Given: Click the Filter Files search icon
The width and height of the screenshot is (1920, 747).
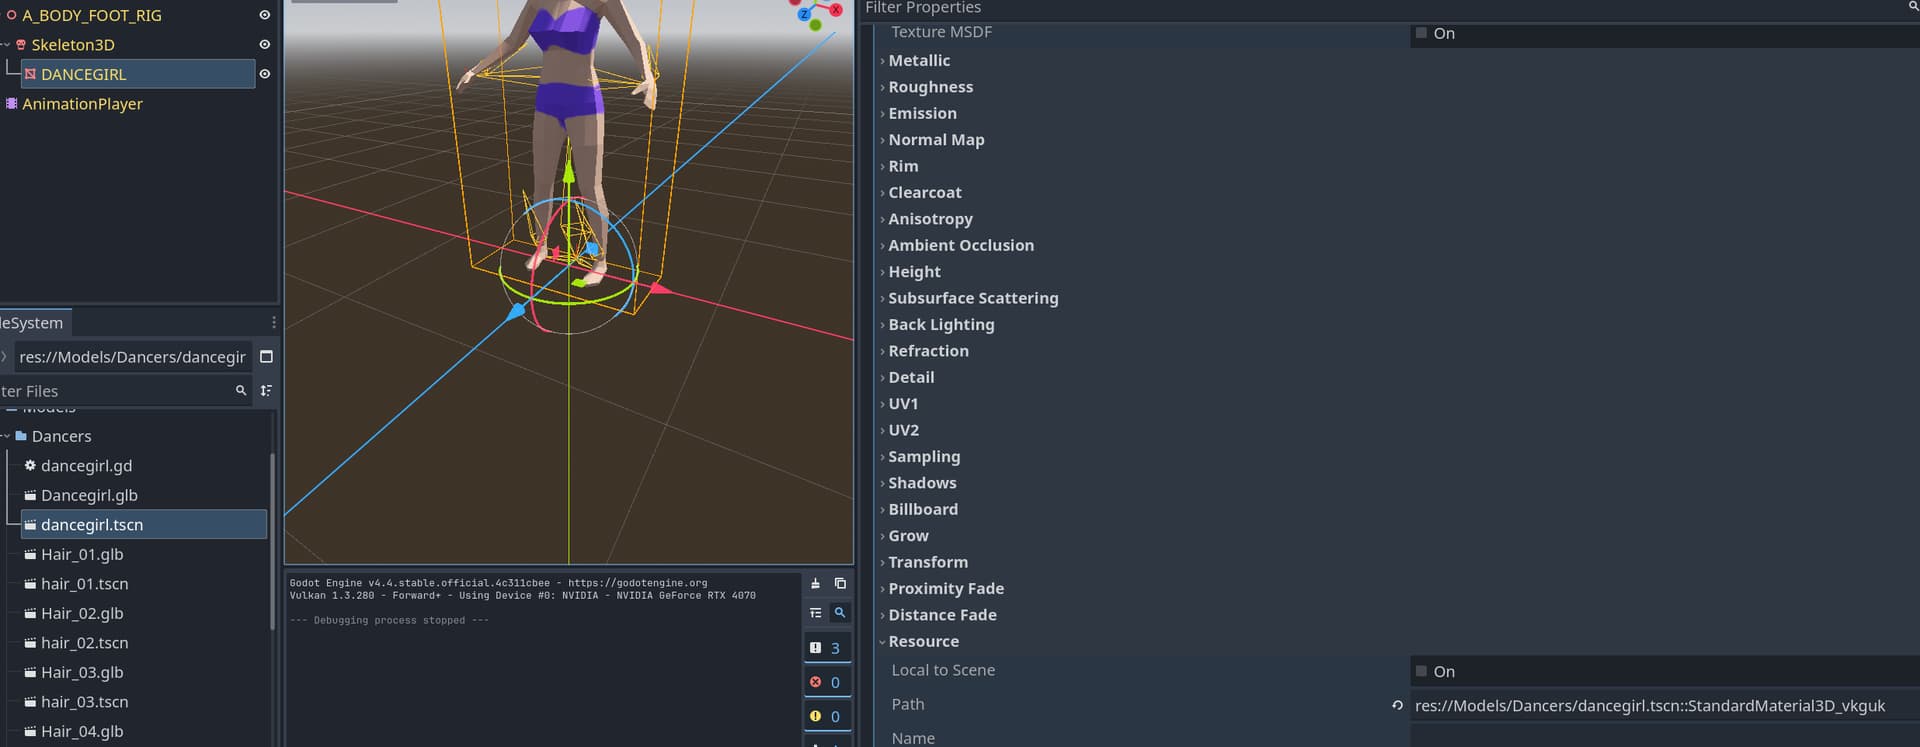Looking at the screenshot, I should point(241,391).
